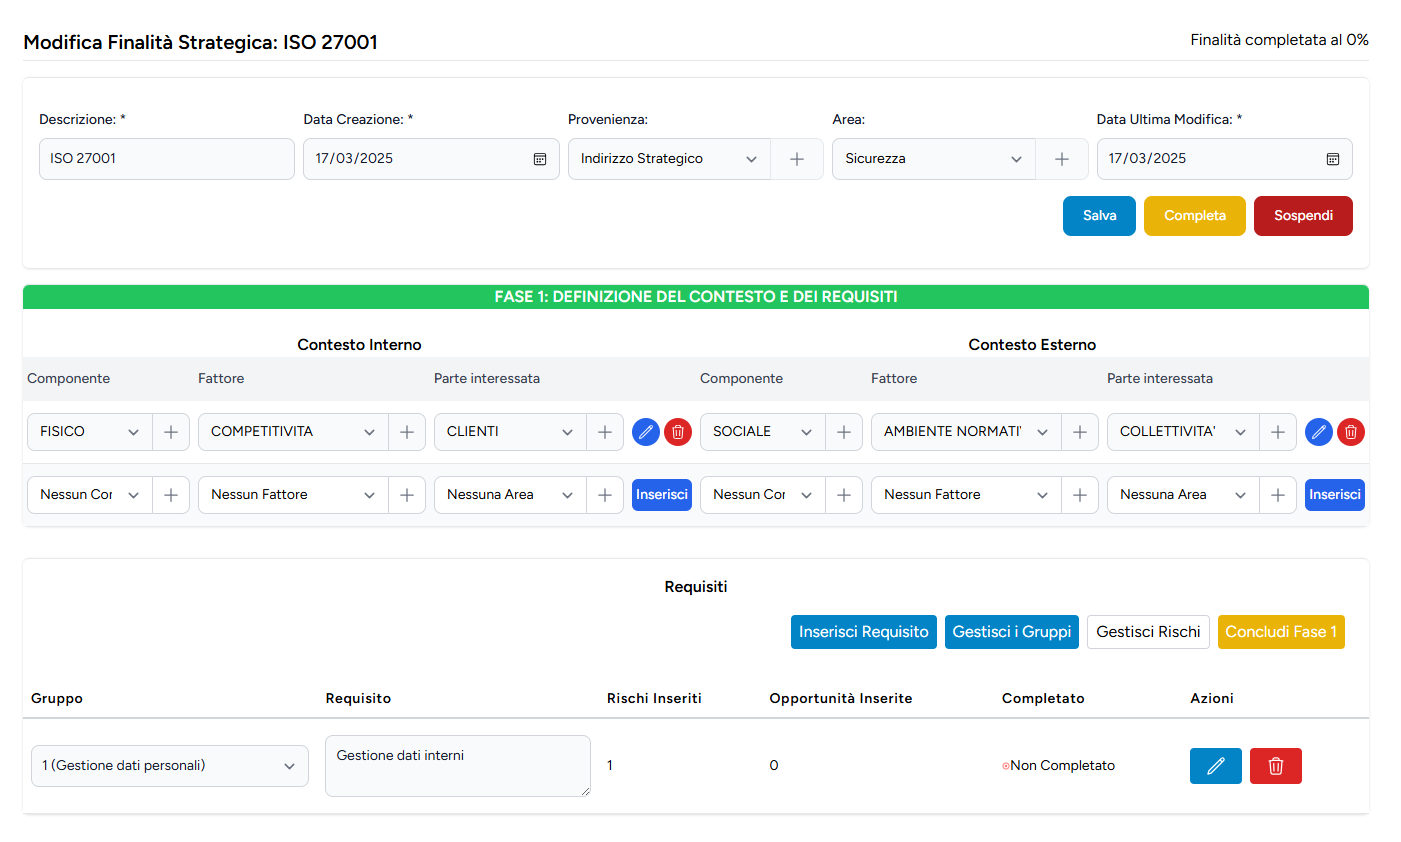Click the pencil edit icon in Contesto Interno row

[x=646, y=432]
